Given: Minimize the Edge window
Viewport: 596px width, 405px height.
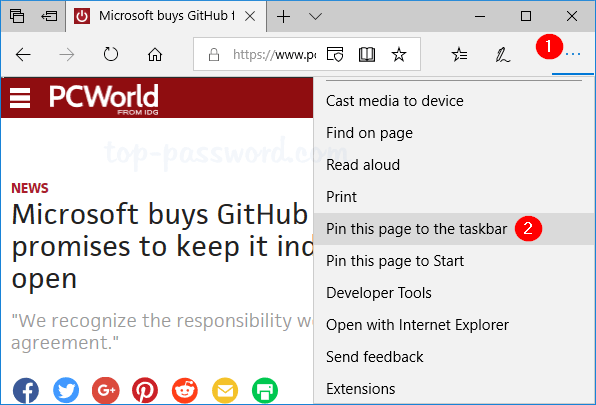Looking at the screenshot, I should [480, 16].
